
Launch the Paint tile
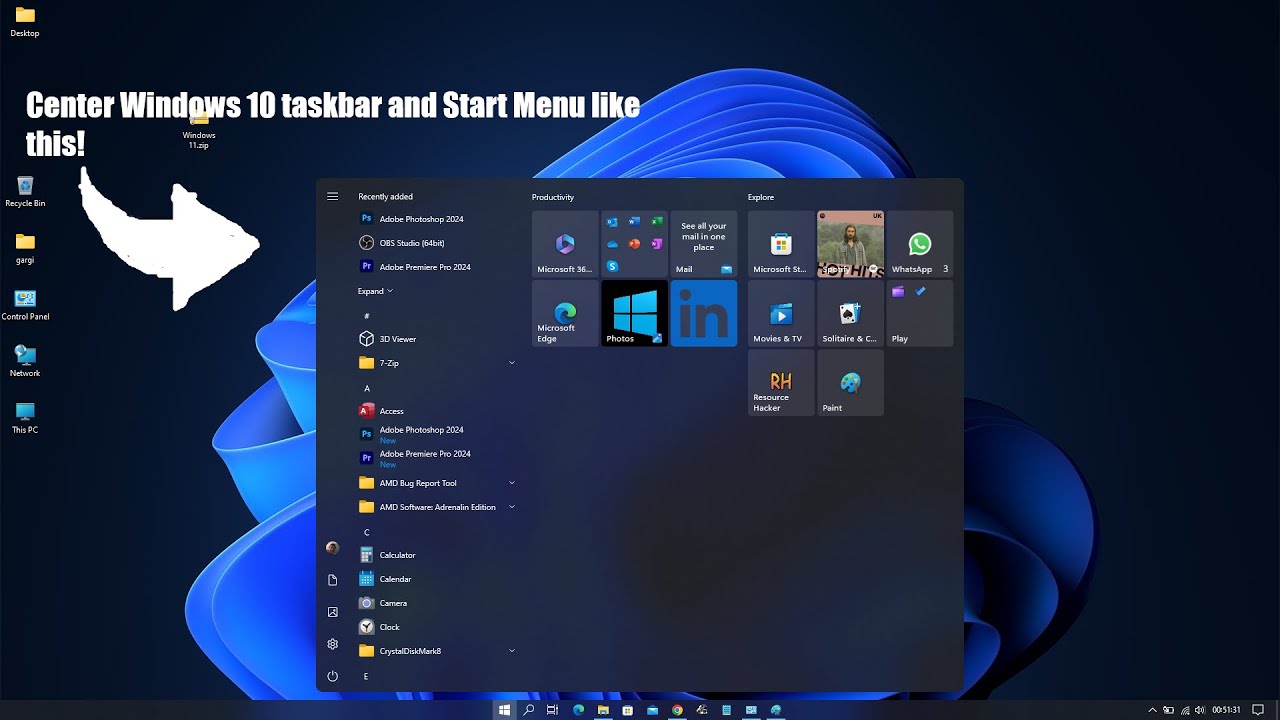point(850,383)
